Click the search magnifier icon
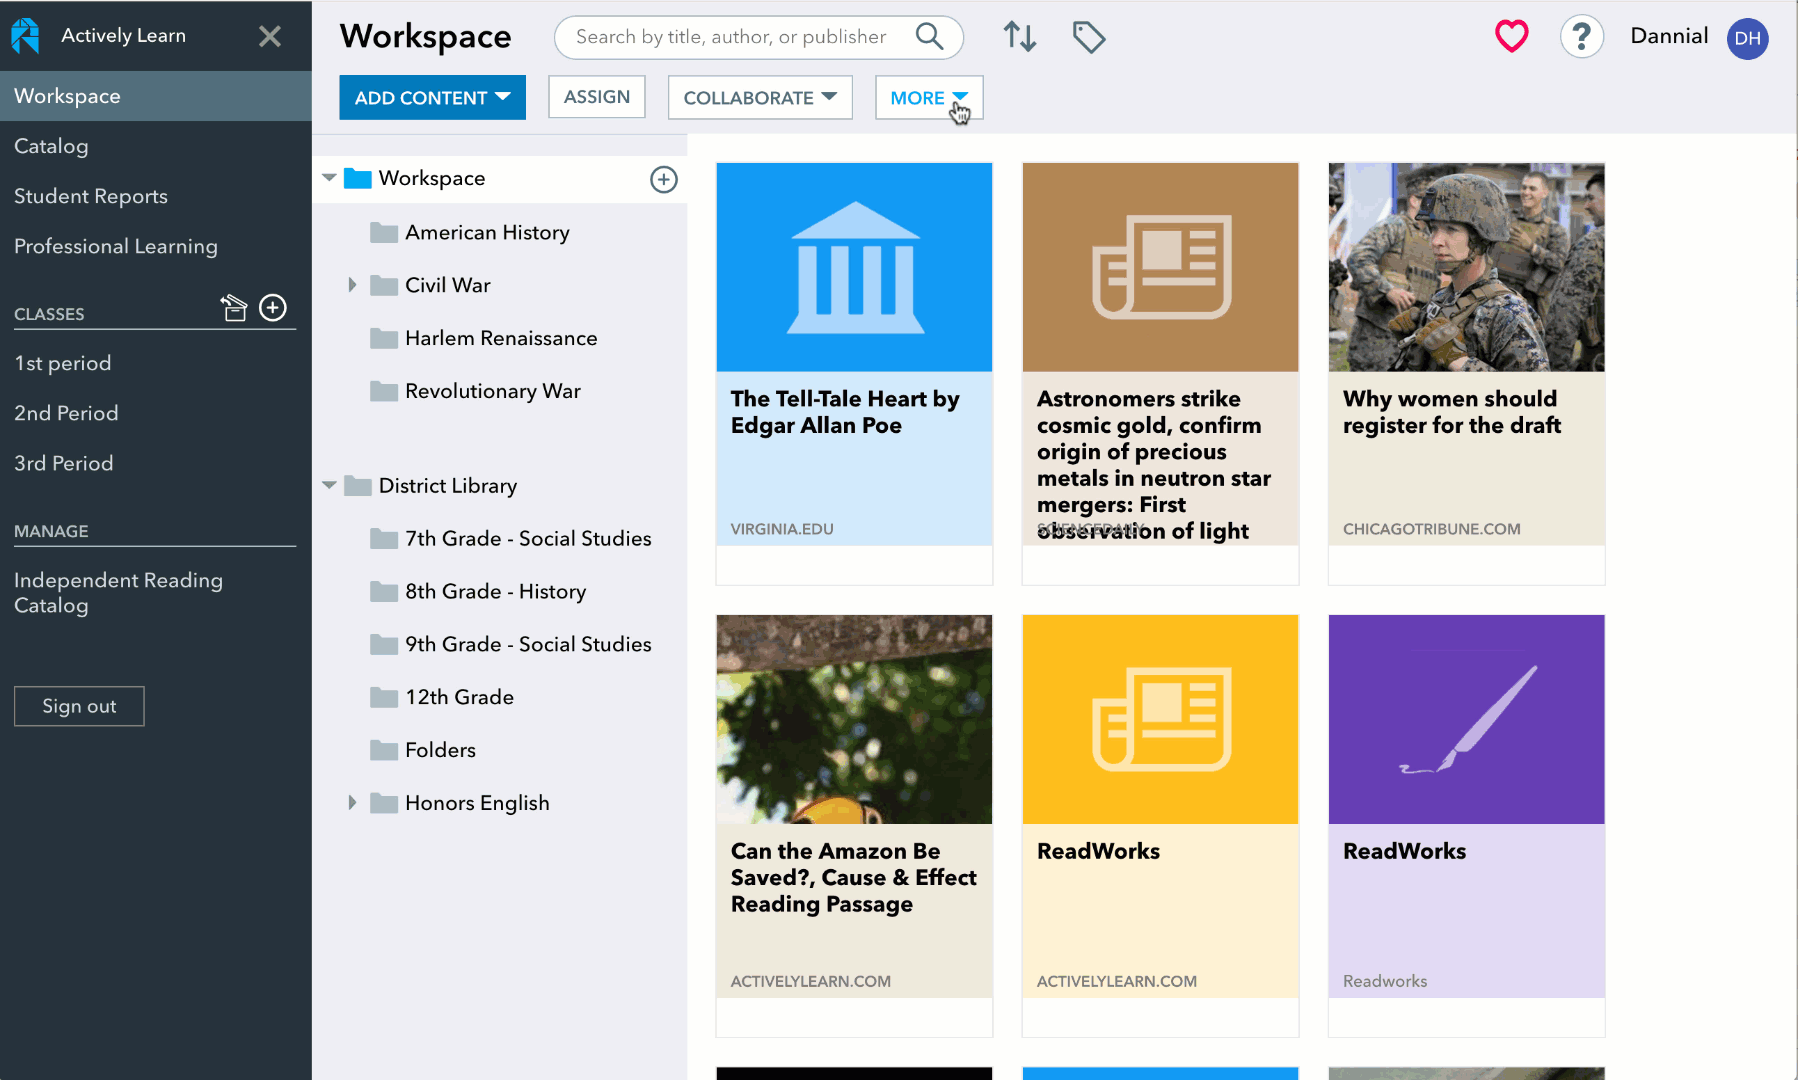This screenshot has height=1080, width=1798. coord(930,37)
